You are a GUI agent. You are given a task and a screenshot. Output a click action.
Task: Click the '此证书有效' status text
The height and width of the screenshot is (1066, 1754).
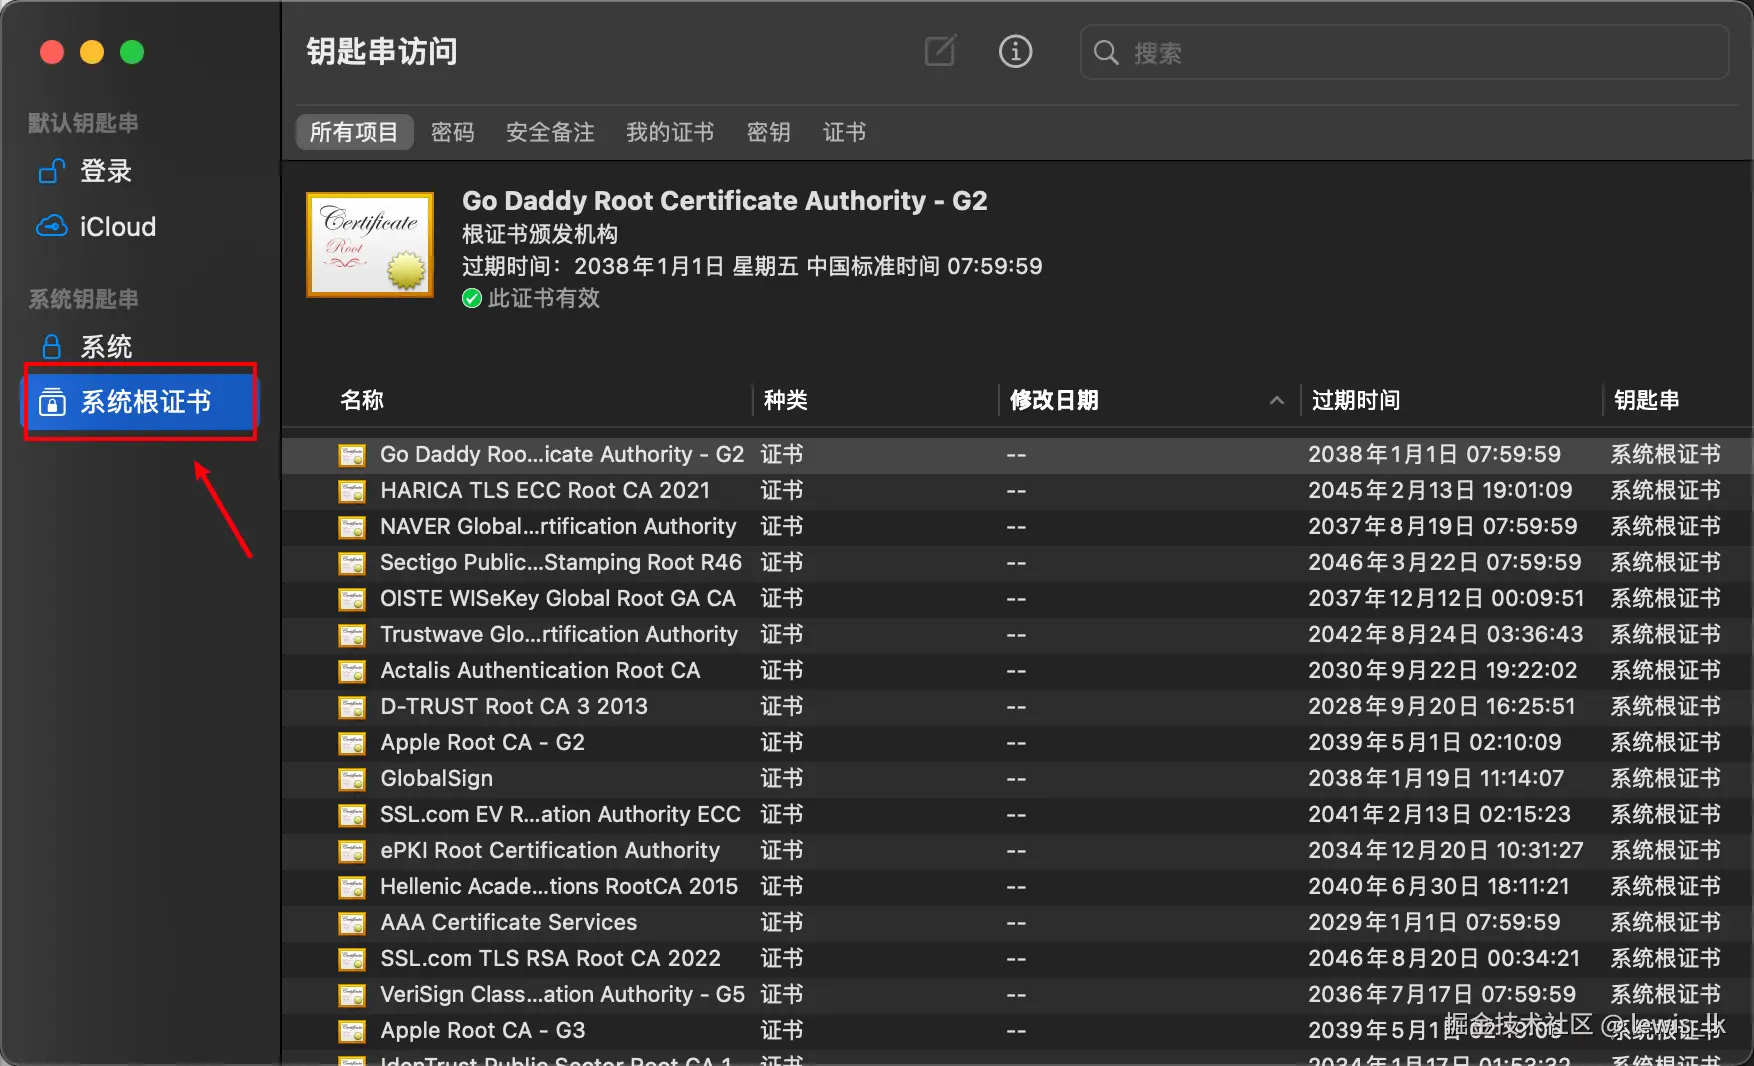544,298
